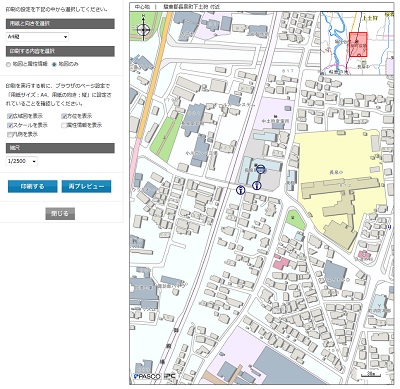Toggle the 広域図を表示 checkbox
Viewport: 400px width, 389px height.
pyautogui.click(x=10, y=116)
